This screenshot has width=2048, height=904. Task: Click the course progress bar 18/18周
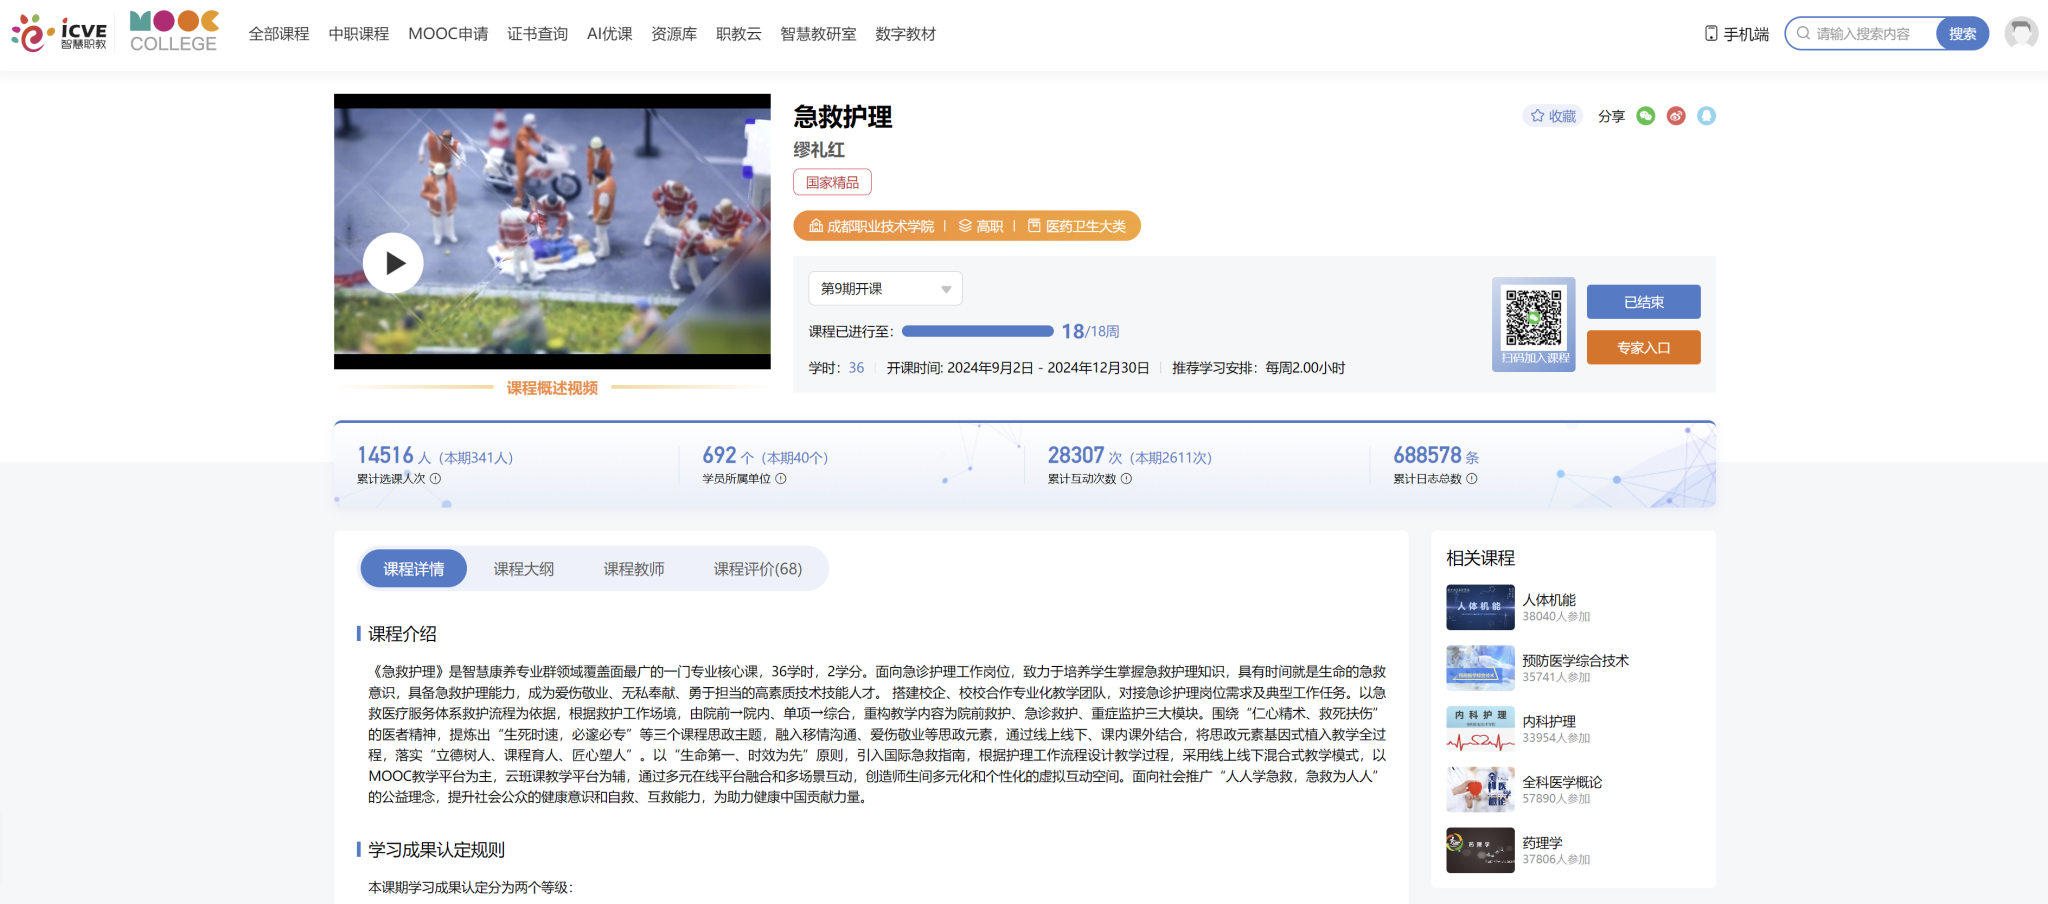(977, 331)
